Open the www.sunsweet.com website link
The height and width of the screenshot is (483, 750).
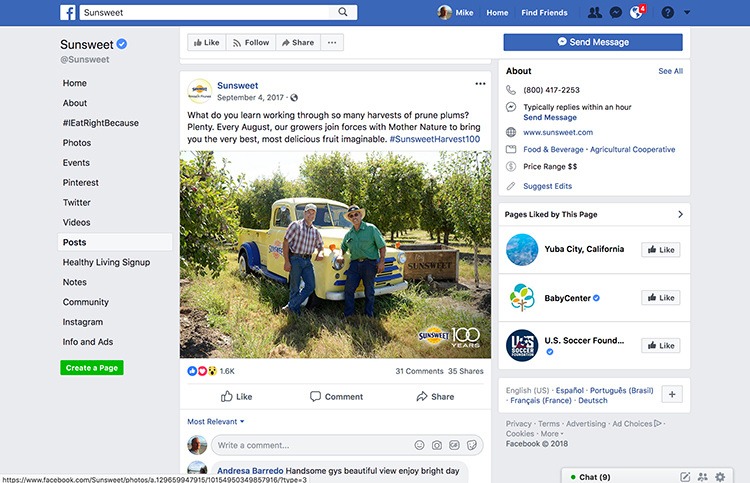coord(558,132)
